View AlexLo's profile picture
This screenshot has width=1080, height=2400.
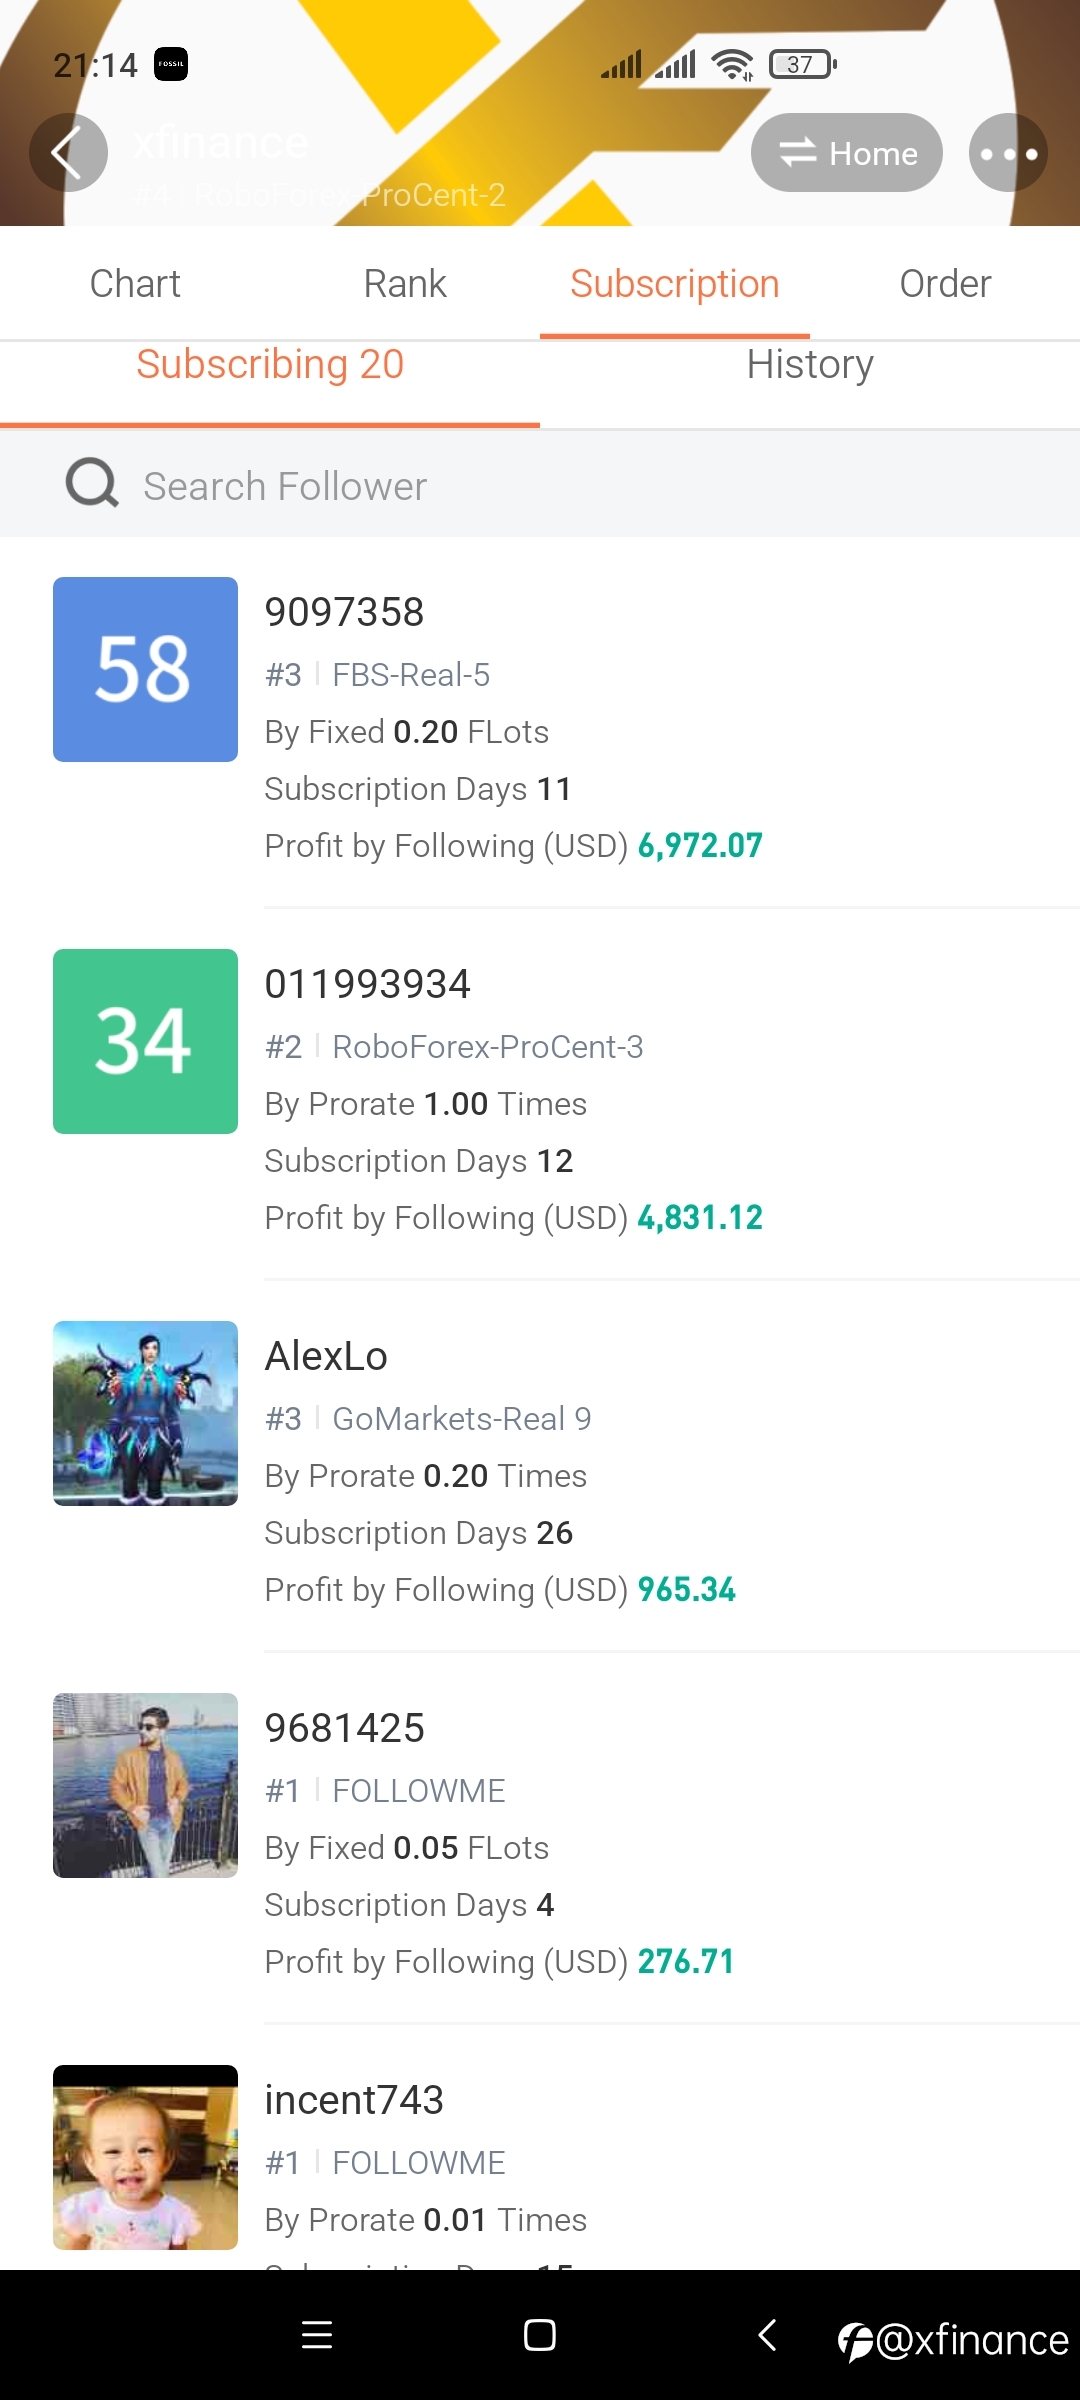tap(145, 1413)
